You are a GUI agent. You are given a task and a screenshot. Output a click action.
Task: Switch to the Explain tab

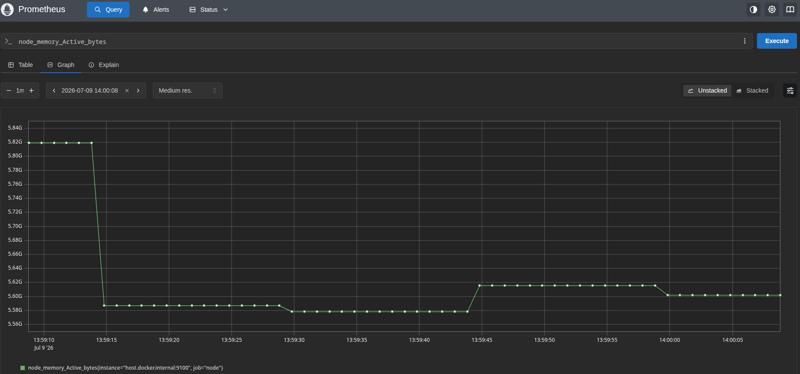coord(104,65)
